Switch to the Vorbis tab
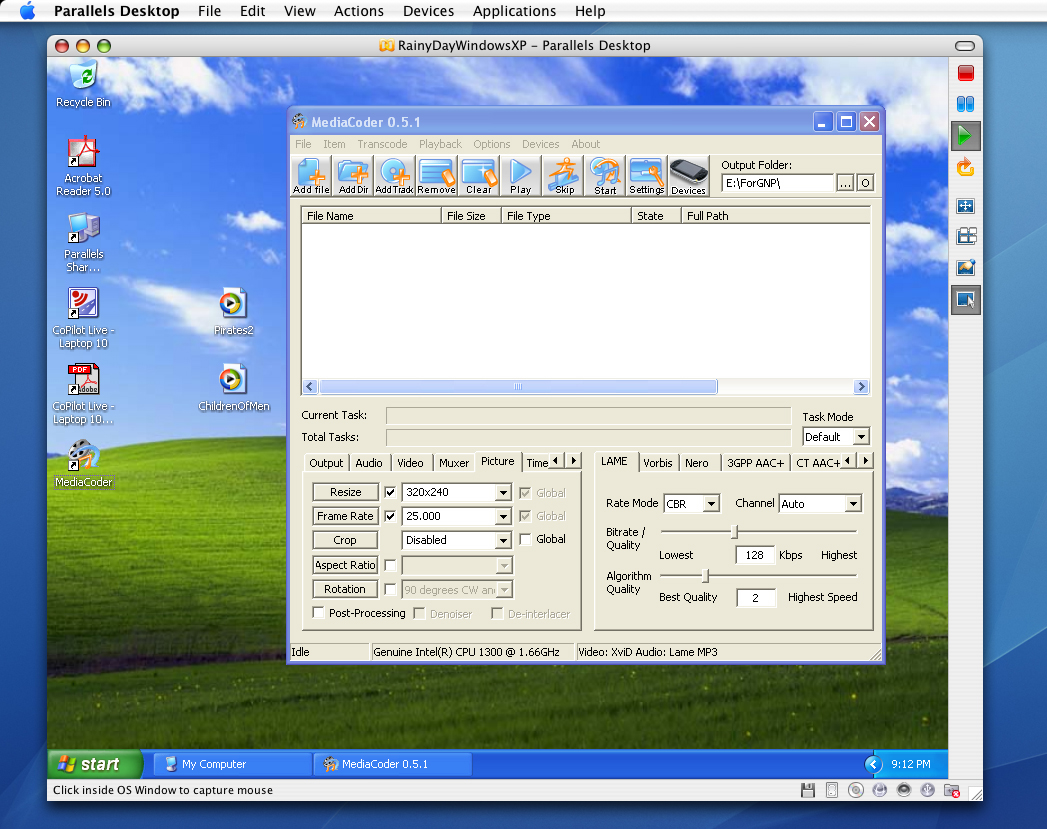 pos(658,463)
